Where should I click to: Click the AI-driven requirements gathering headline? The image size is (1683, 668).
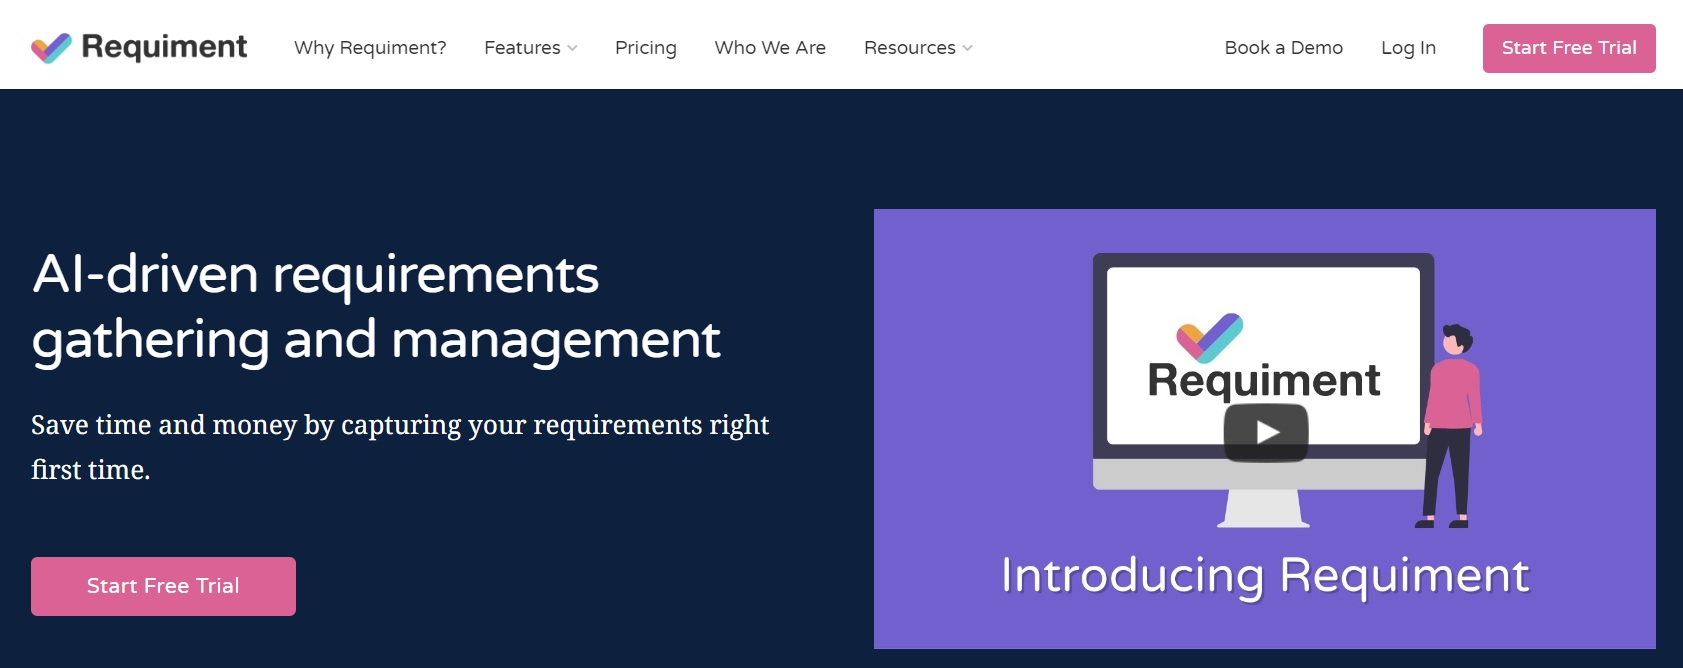376,307
